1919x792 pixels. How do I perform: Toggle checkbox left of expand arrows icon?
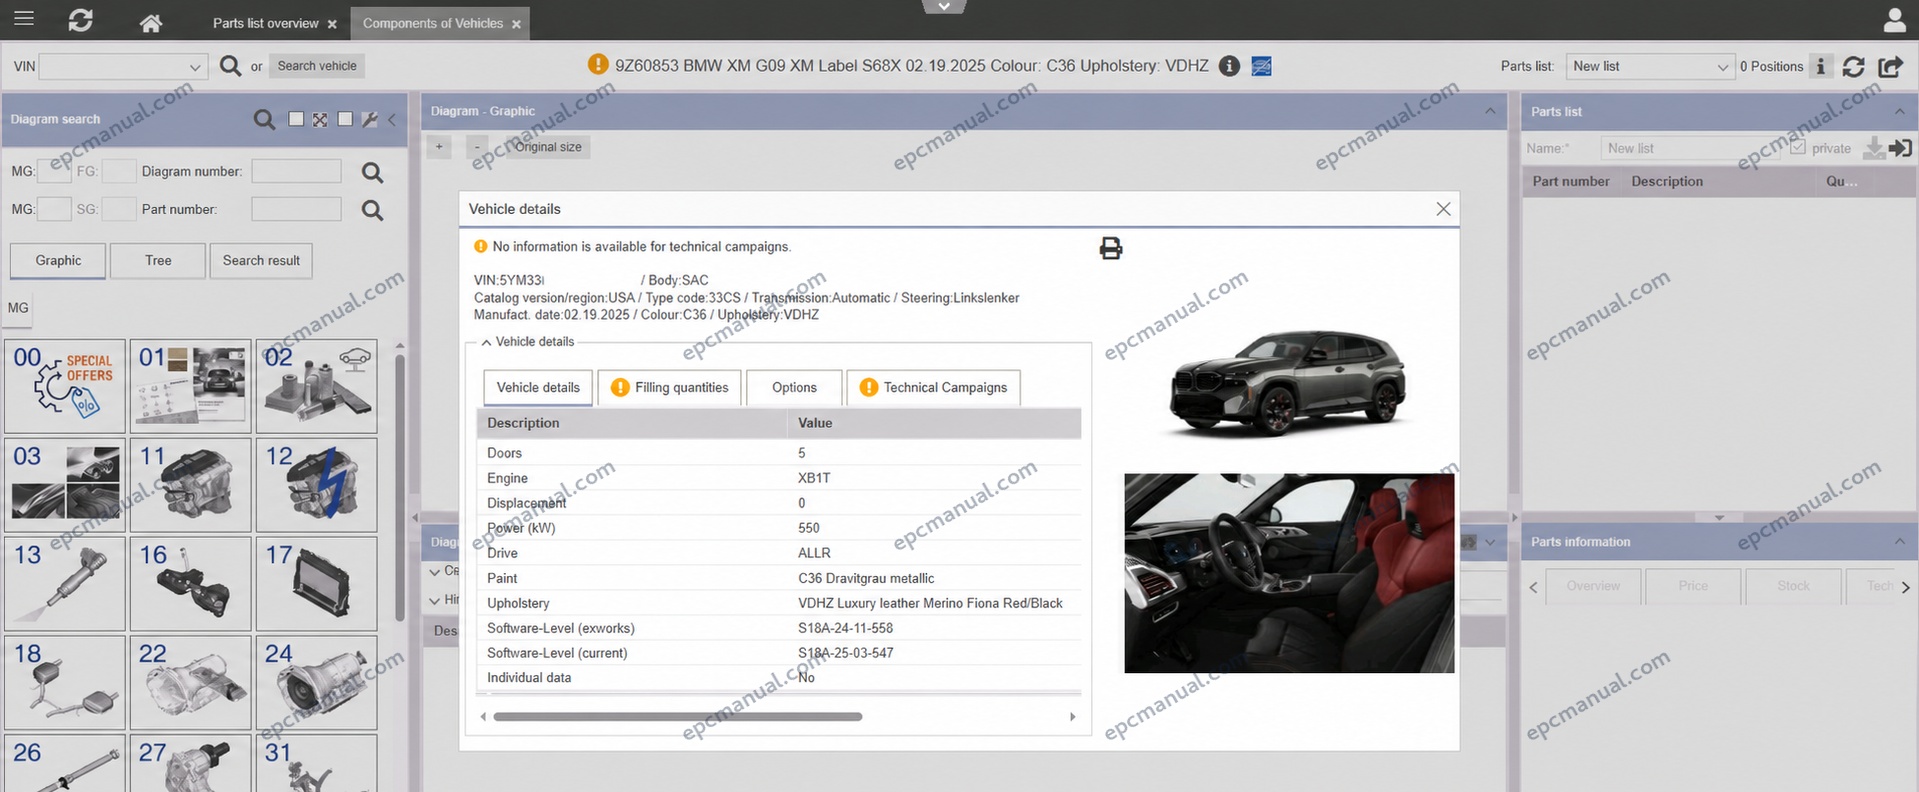pos(296,119)
